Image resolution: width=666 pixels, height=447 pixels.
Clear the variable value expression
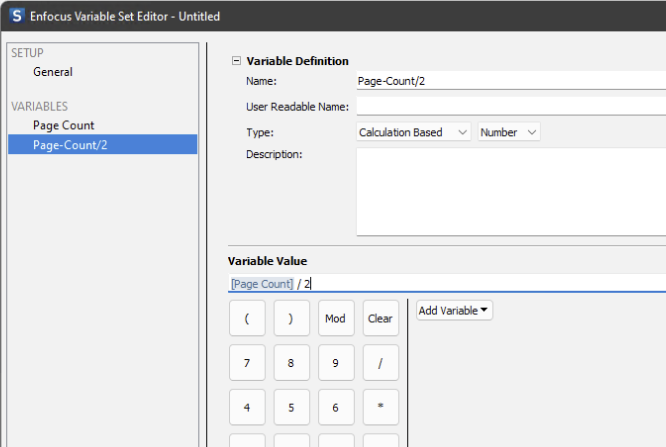381,318
